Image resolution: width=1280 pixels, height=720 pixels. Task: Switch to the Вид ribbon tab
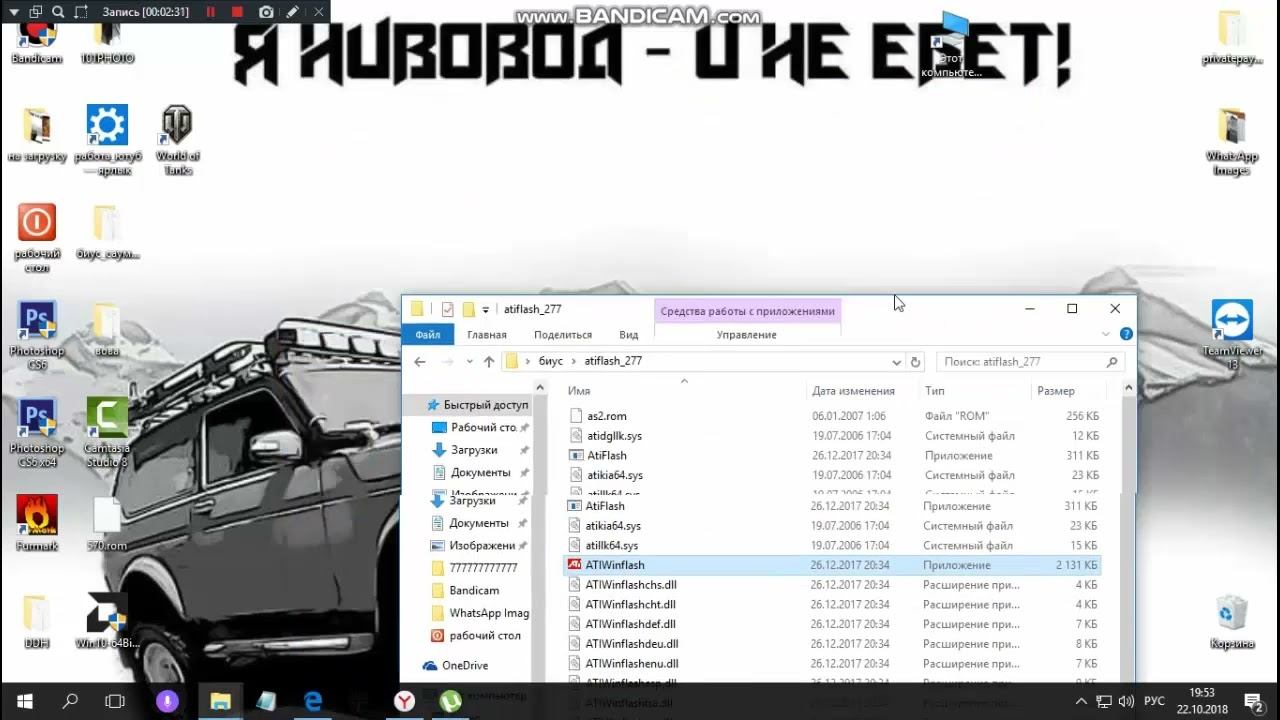[628, 335]
